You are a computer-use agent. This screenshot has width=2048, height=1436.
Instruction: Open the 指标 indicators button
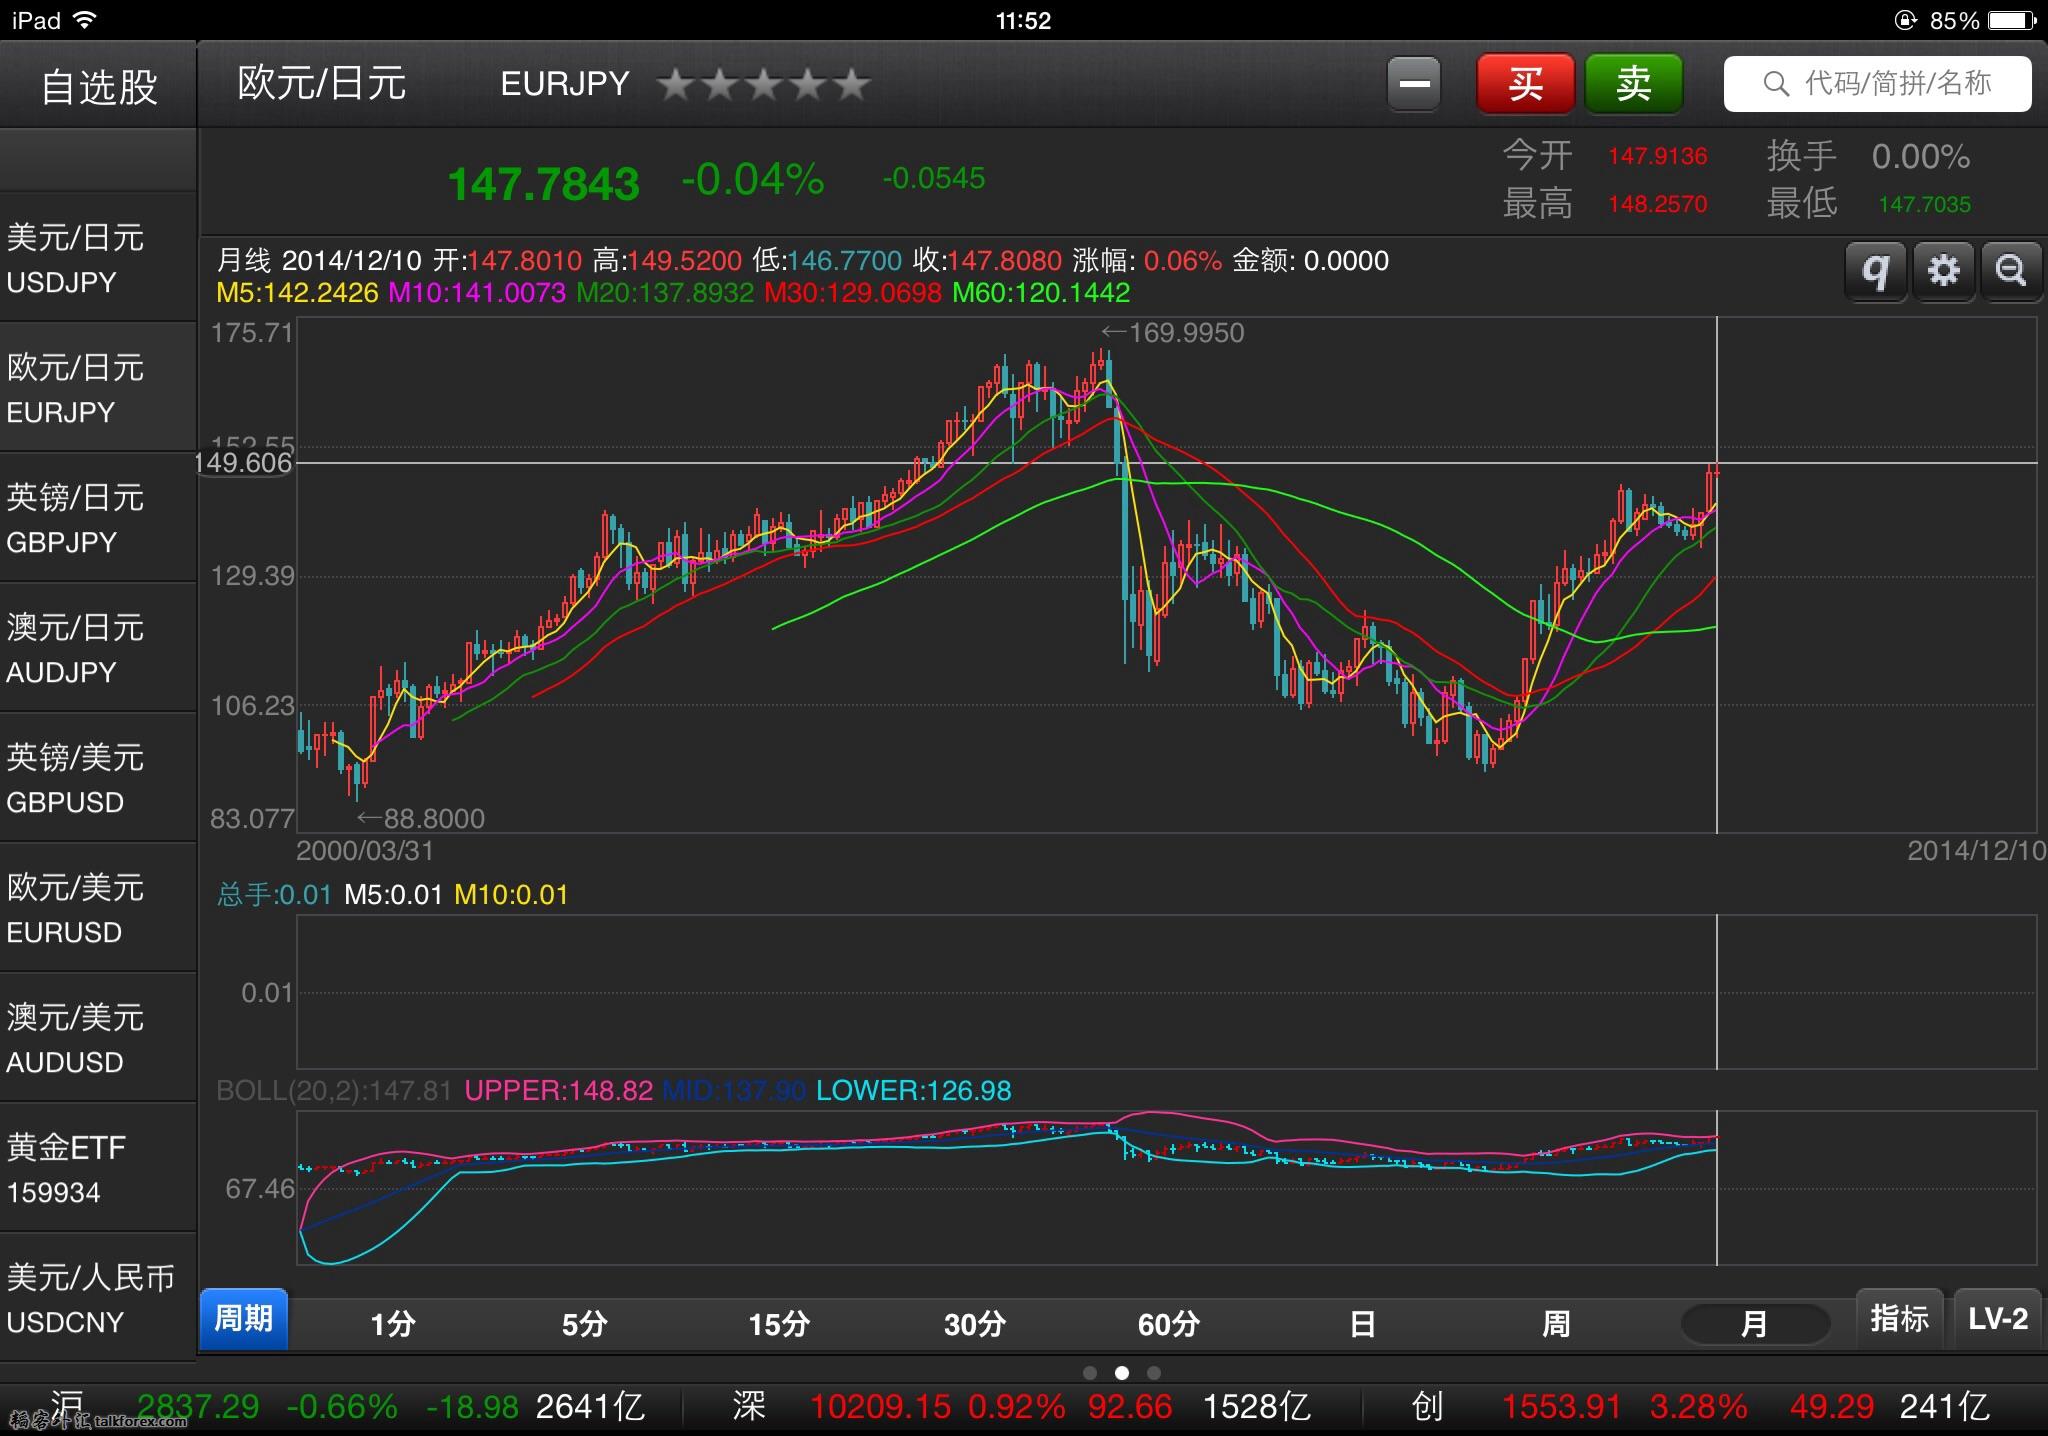pyautogui.click(x=1899, y=1319)
